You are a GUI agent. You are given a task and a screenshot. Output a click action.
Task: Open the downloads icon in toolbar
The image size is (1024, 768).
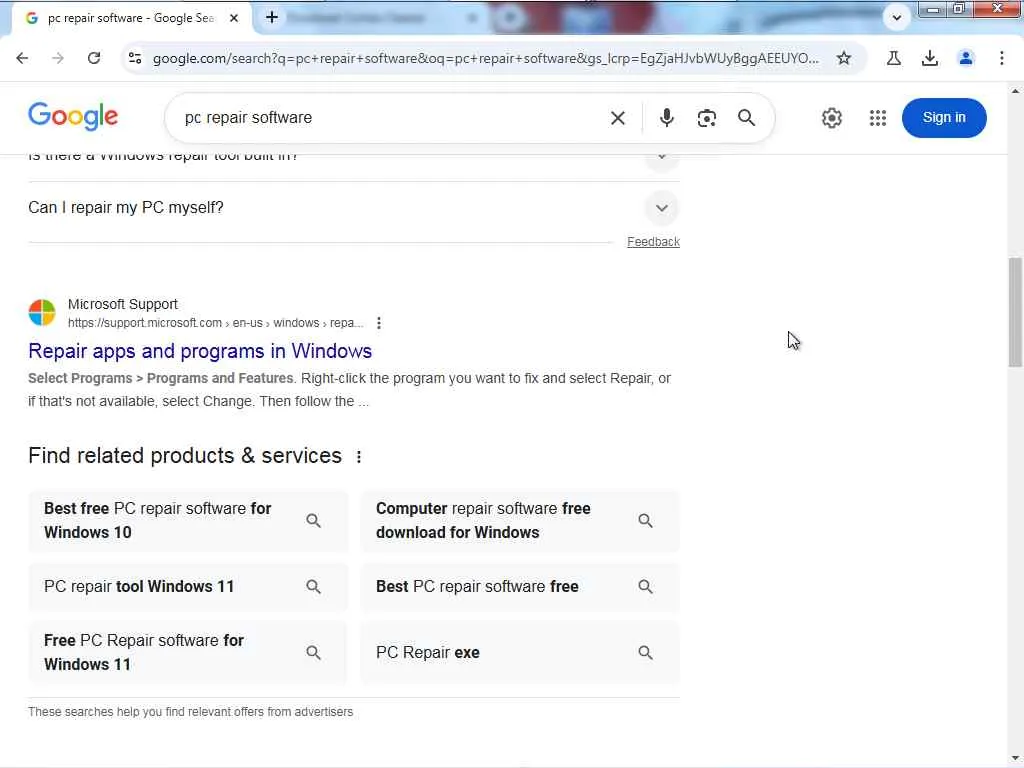930,58
